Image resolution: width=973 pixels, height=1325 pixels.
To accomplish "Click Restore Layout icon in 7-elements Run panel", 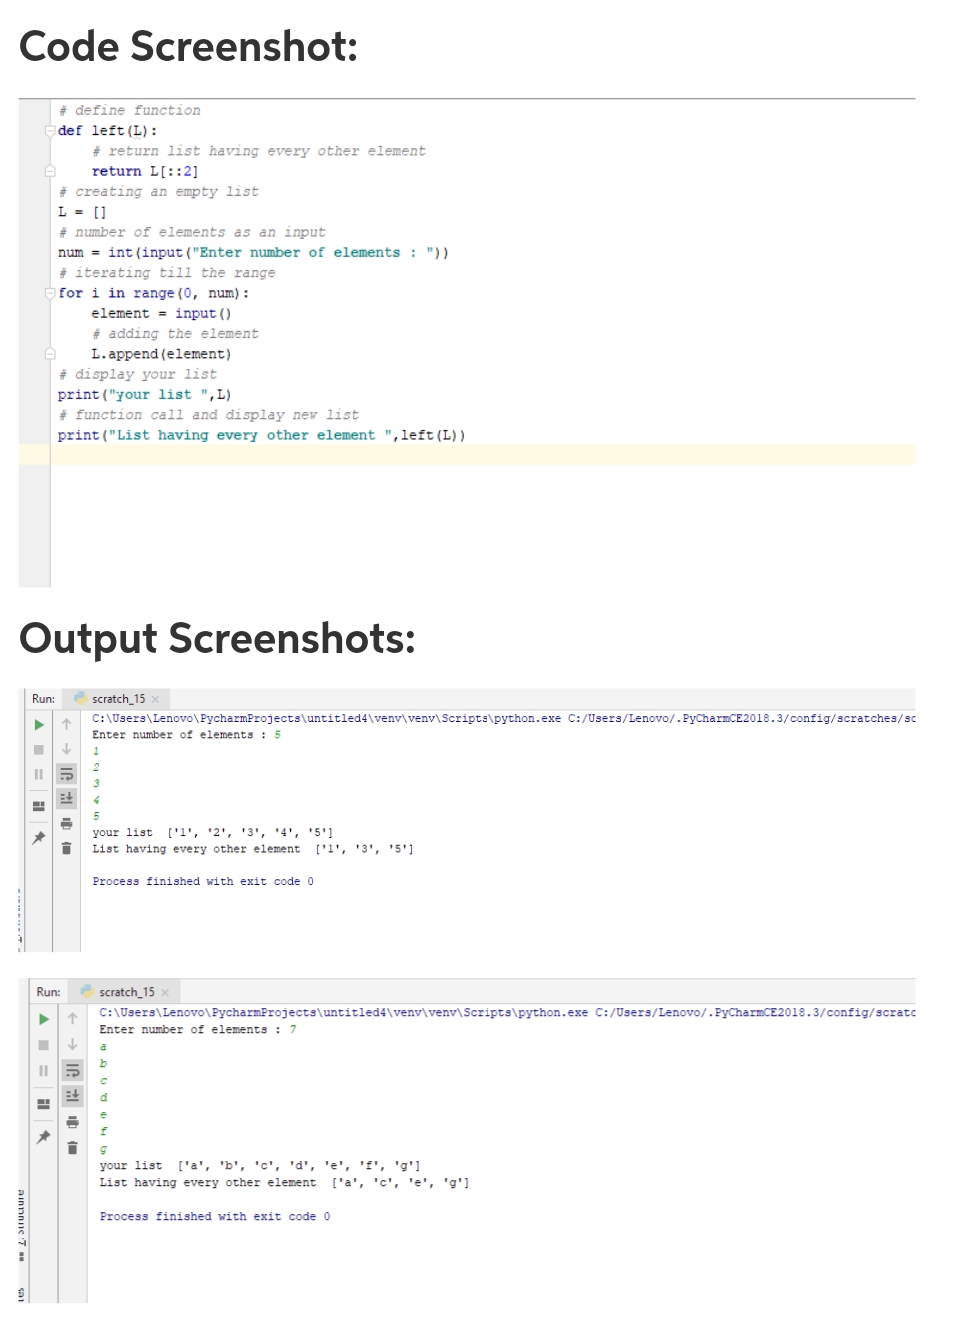I will point(44,1104).
